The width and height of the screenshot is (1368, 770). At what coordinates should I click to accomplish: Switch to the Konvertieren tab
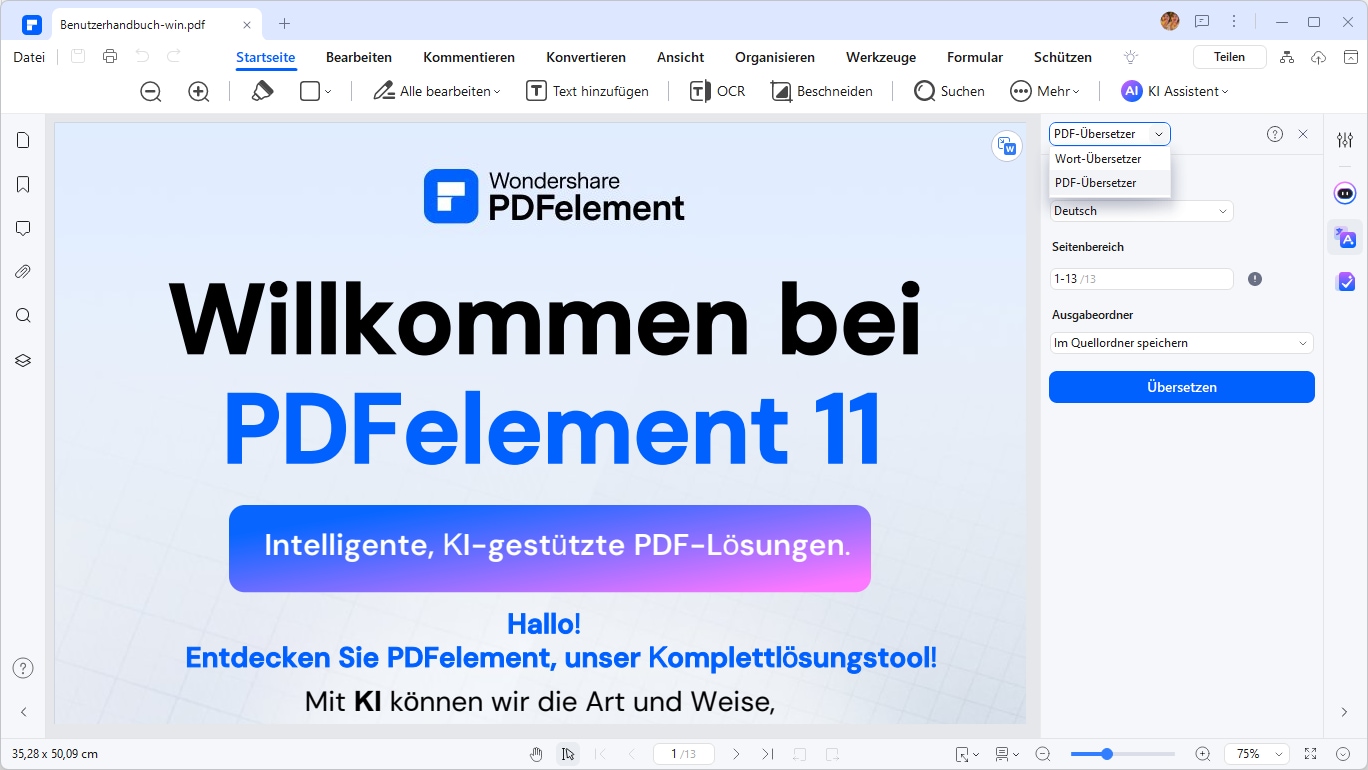tap(586, 57)
